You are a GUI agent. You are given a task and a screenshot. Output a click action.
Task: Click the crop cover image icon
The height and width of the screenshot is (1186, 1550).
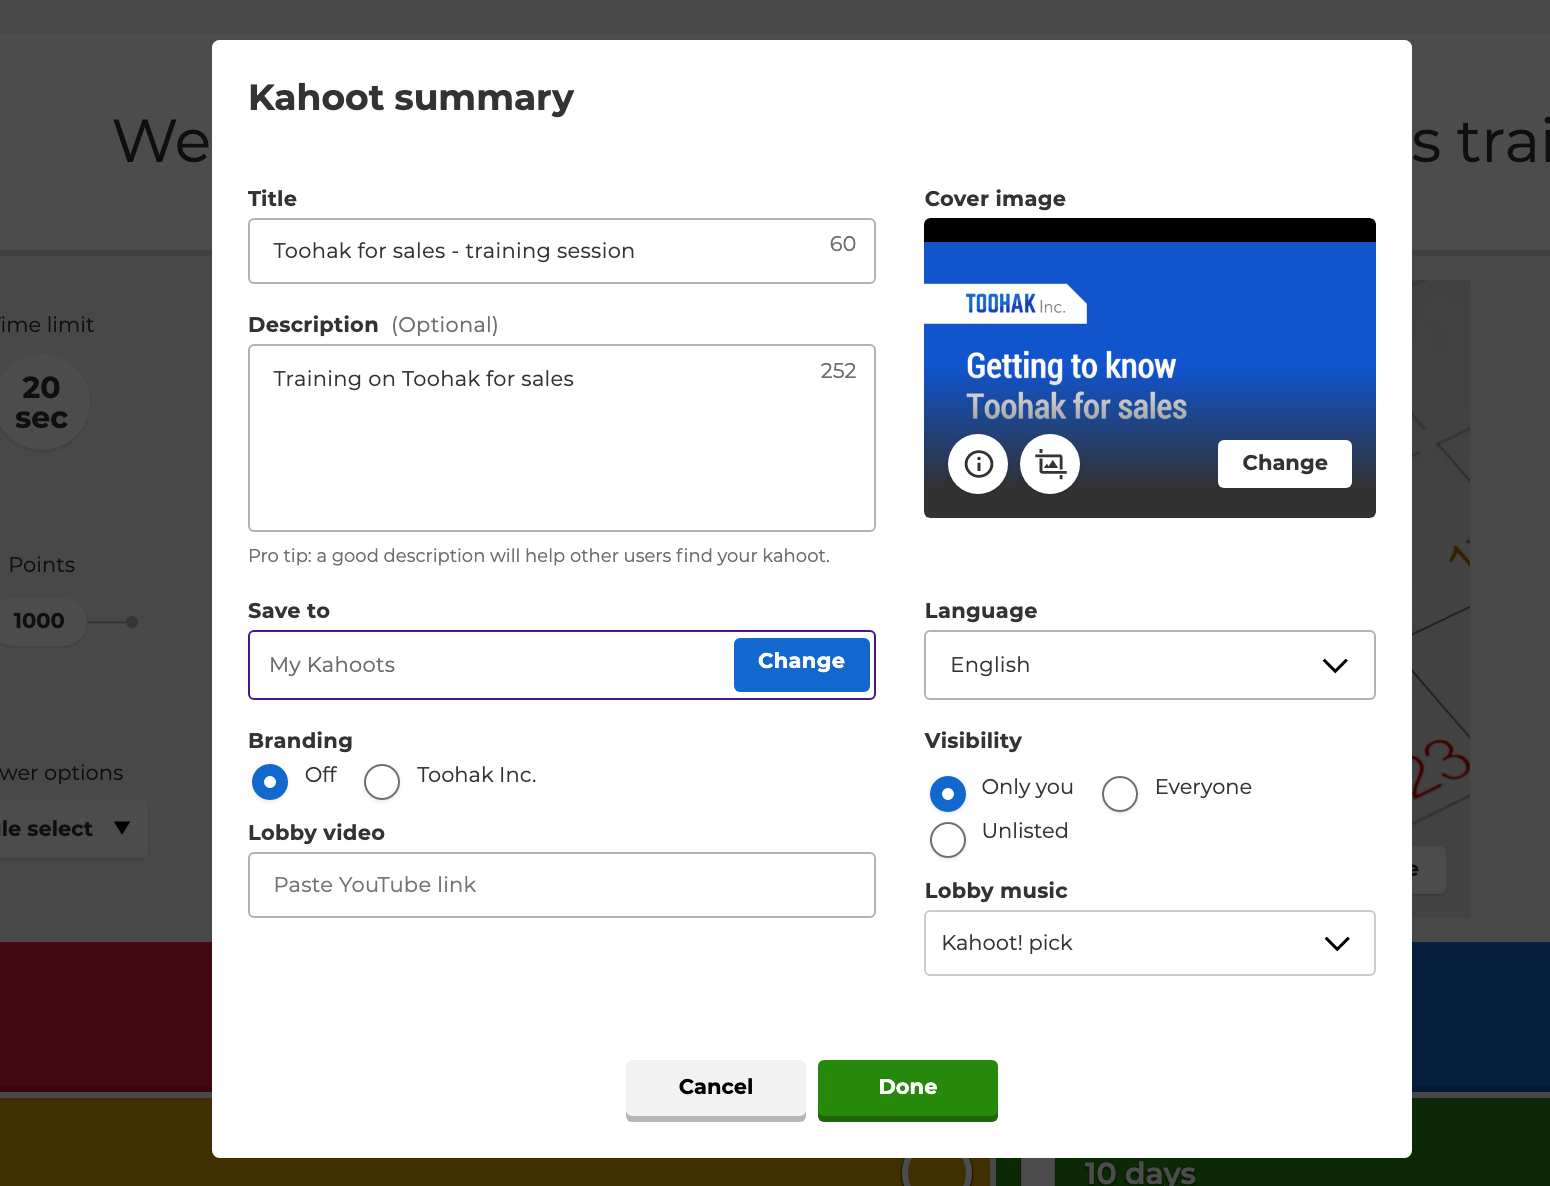1050,464
